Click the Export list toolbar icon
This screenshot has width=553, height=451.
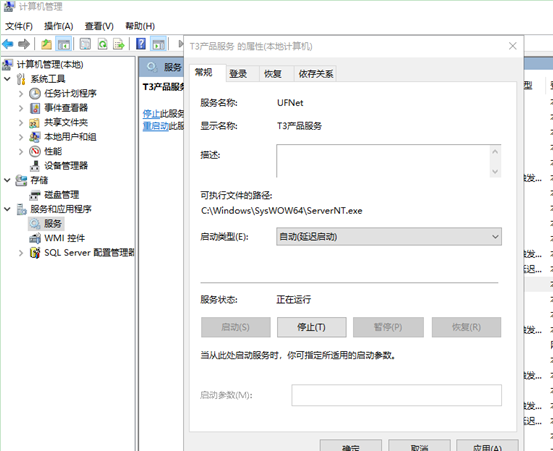point(119,44)
